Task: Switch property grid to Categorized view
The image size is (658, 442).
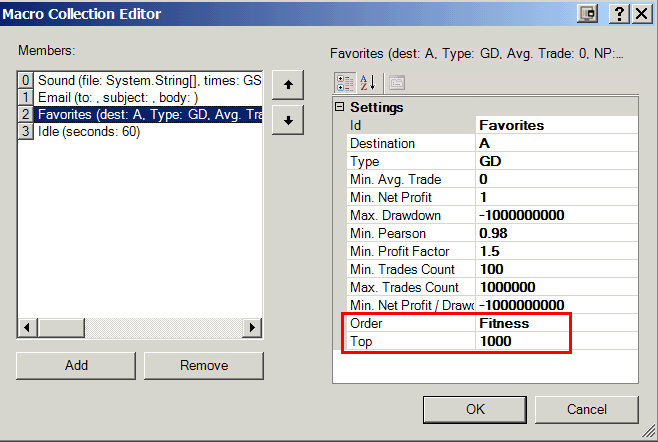Action: tap(344, 83)
